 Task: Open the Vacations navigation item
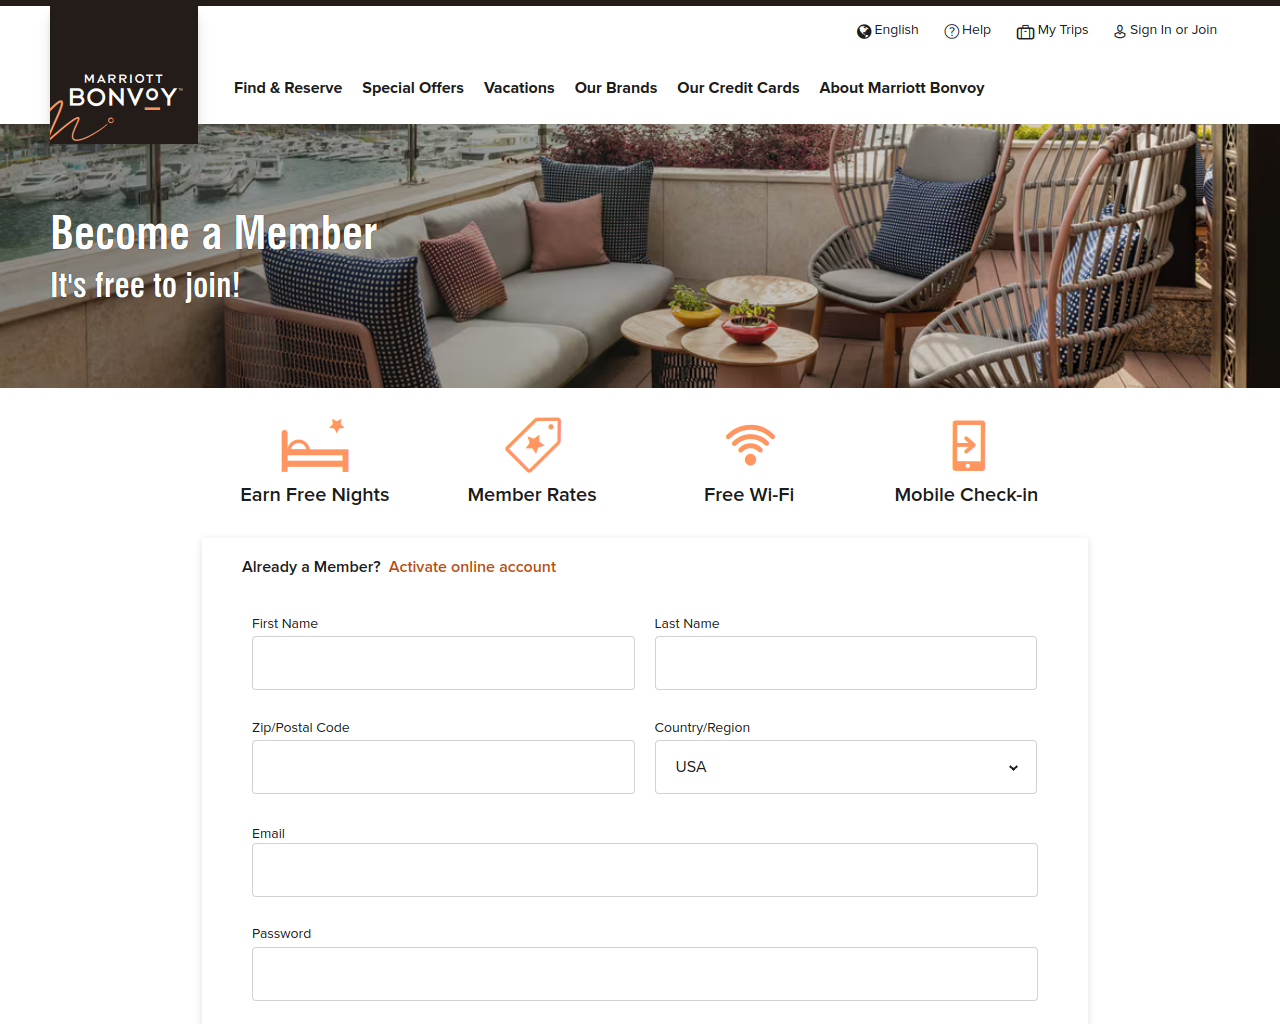[519, 88]
